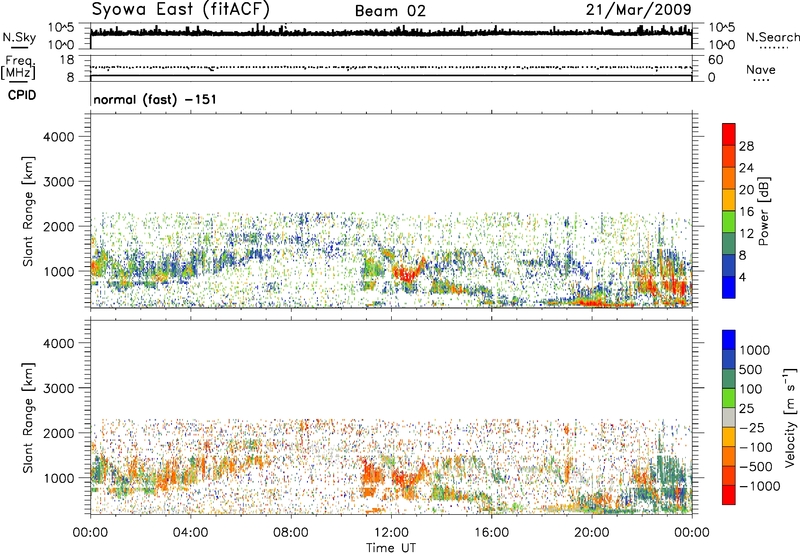Click the "Syowa East (fitACF)" title
Image resolution: width=800 pixels, height=554 pixels.
click(x=181, y=10)
